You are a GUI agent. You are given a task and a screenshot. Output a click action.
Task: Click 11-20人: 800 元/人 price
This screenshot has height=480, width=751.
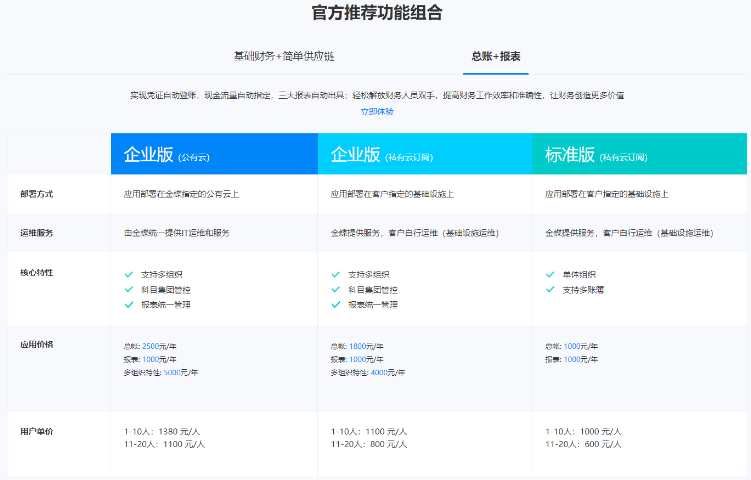(x=369, y=445)
